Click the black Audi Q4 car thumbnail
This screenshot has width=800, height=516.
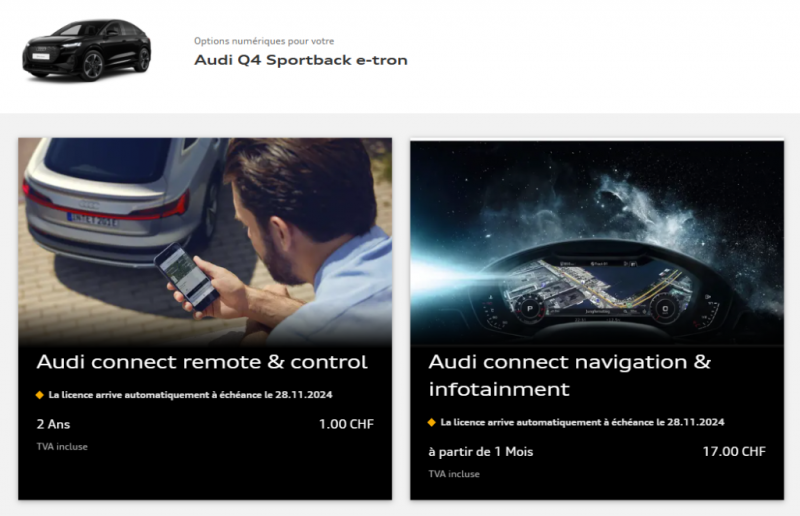pos(87,50)
